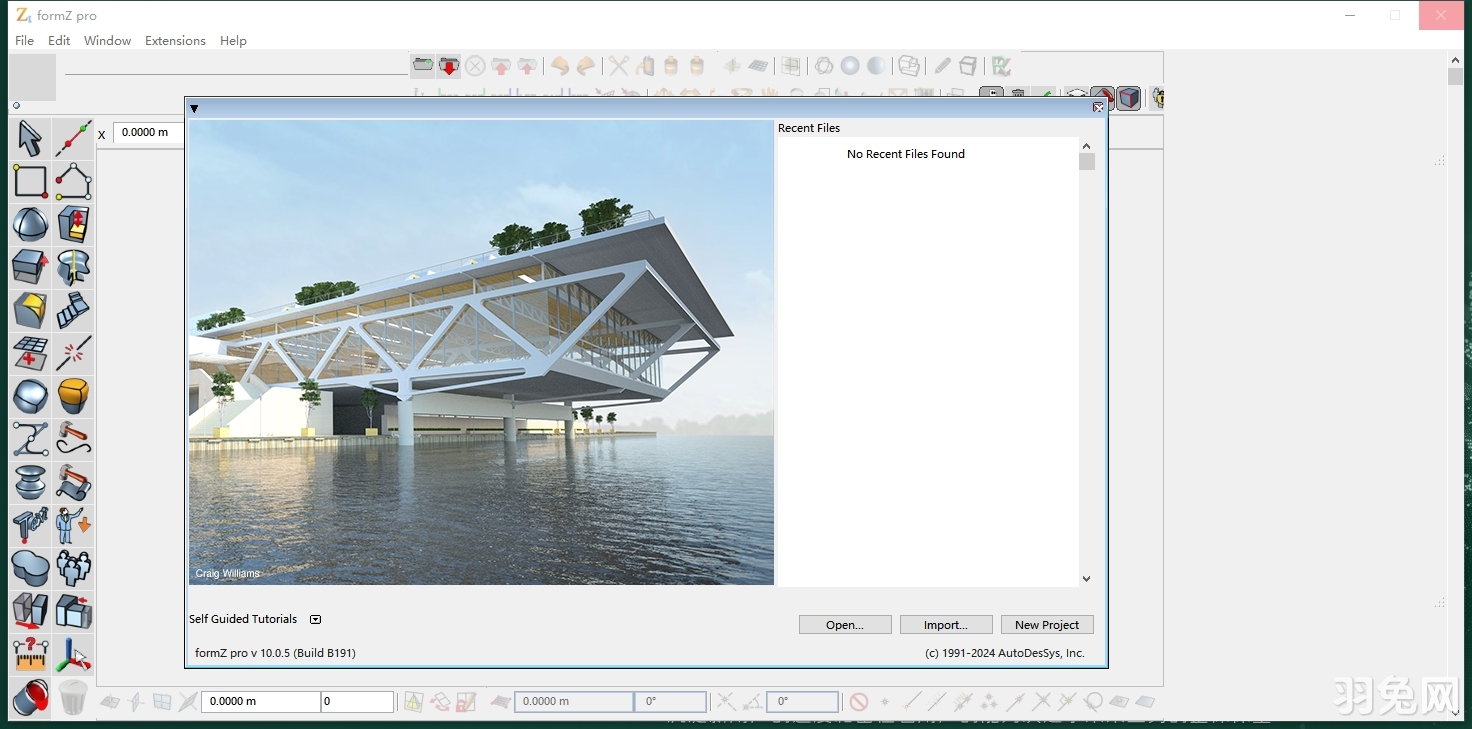Toggle snapping off with the prohibition icon
Viewport: 1472px width, 729px height.
pos(860,701)
